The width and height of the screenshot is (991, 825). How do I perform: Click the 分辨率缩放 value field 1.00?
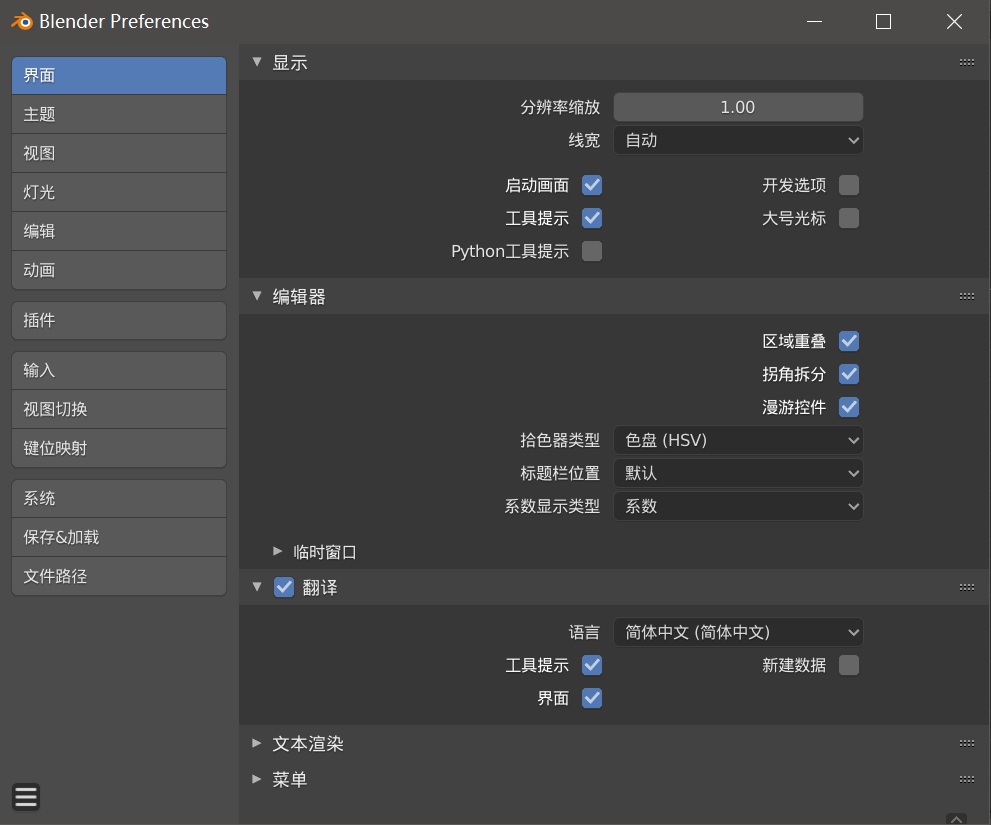pos(738,107)
